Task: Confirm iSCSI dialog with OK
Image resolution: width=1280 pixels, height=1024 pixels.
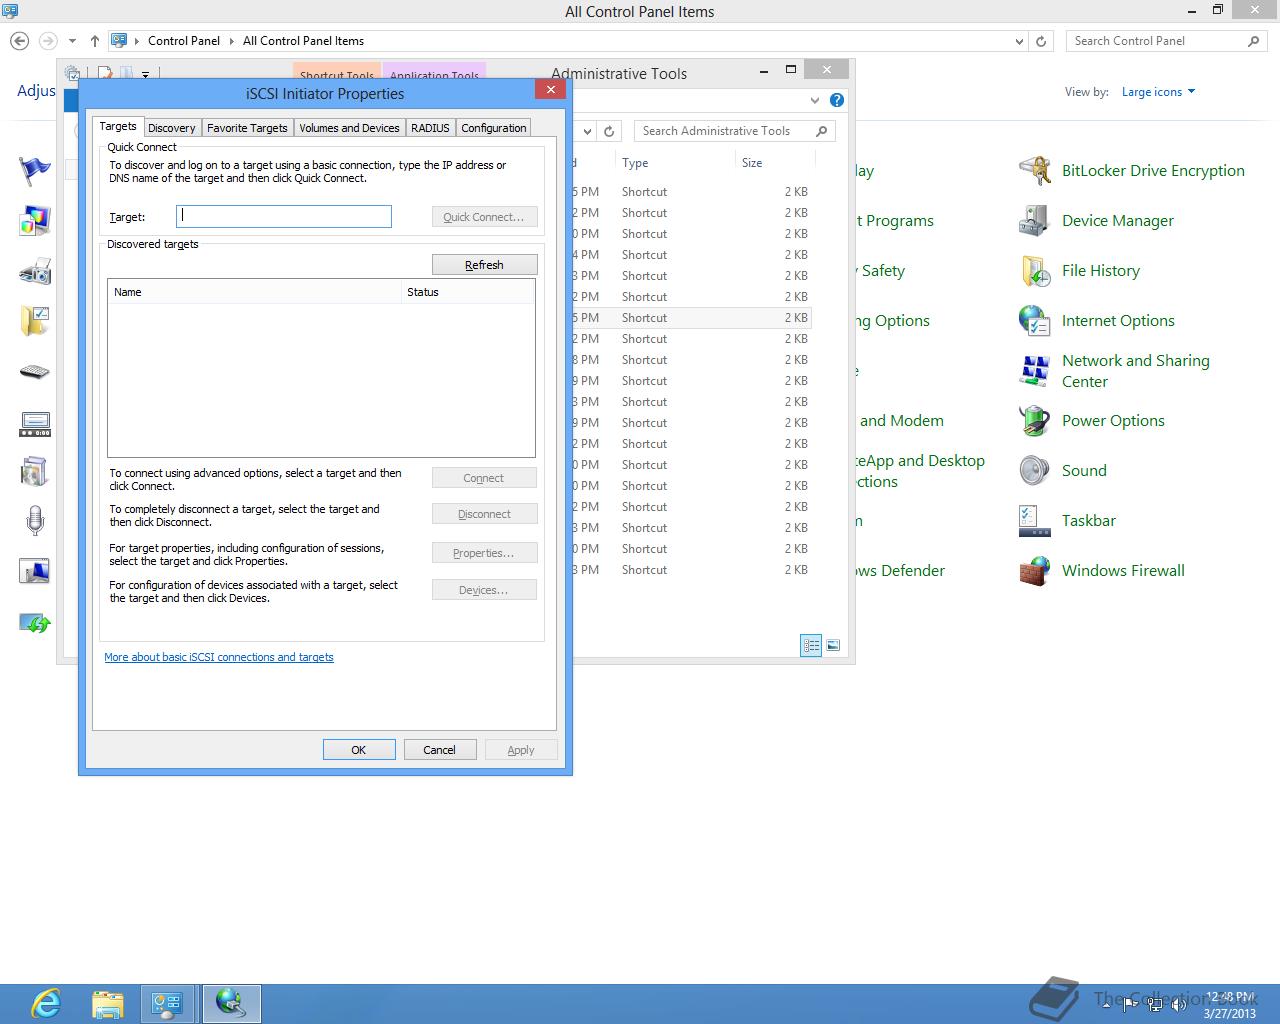Action: (359, 750)
